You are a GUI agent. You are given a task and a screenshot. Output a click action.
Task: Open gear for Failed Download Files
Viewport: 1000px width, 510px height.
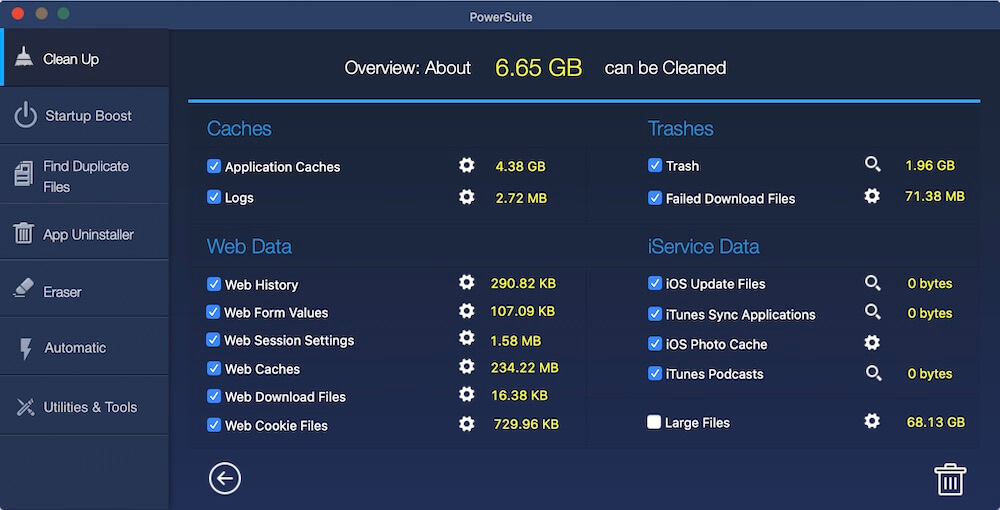pos(872,196)
